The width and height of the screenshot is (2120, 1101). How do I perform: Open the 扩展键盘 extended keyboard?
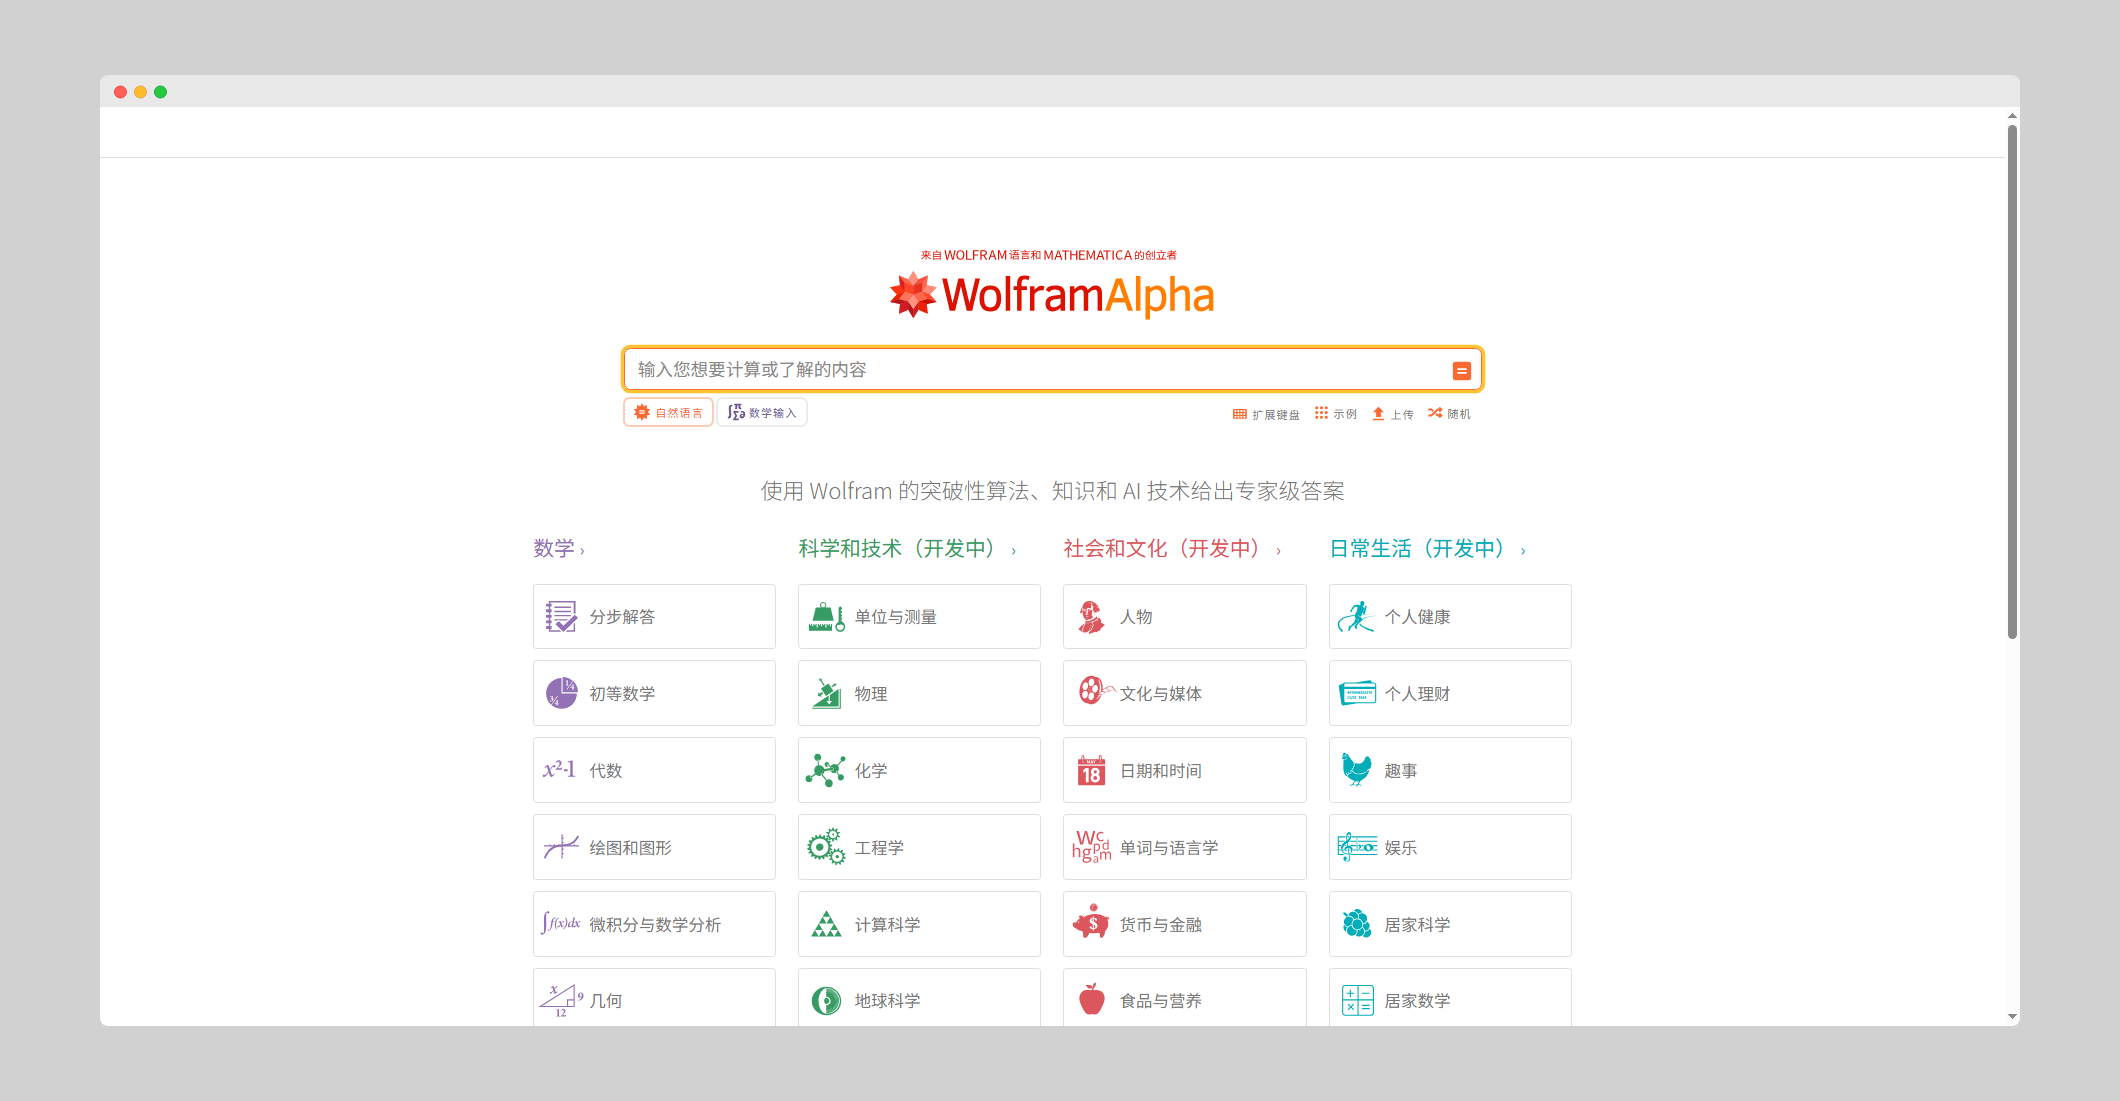[x=1266, y=414]
